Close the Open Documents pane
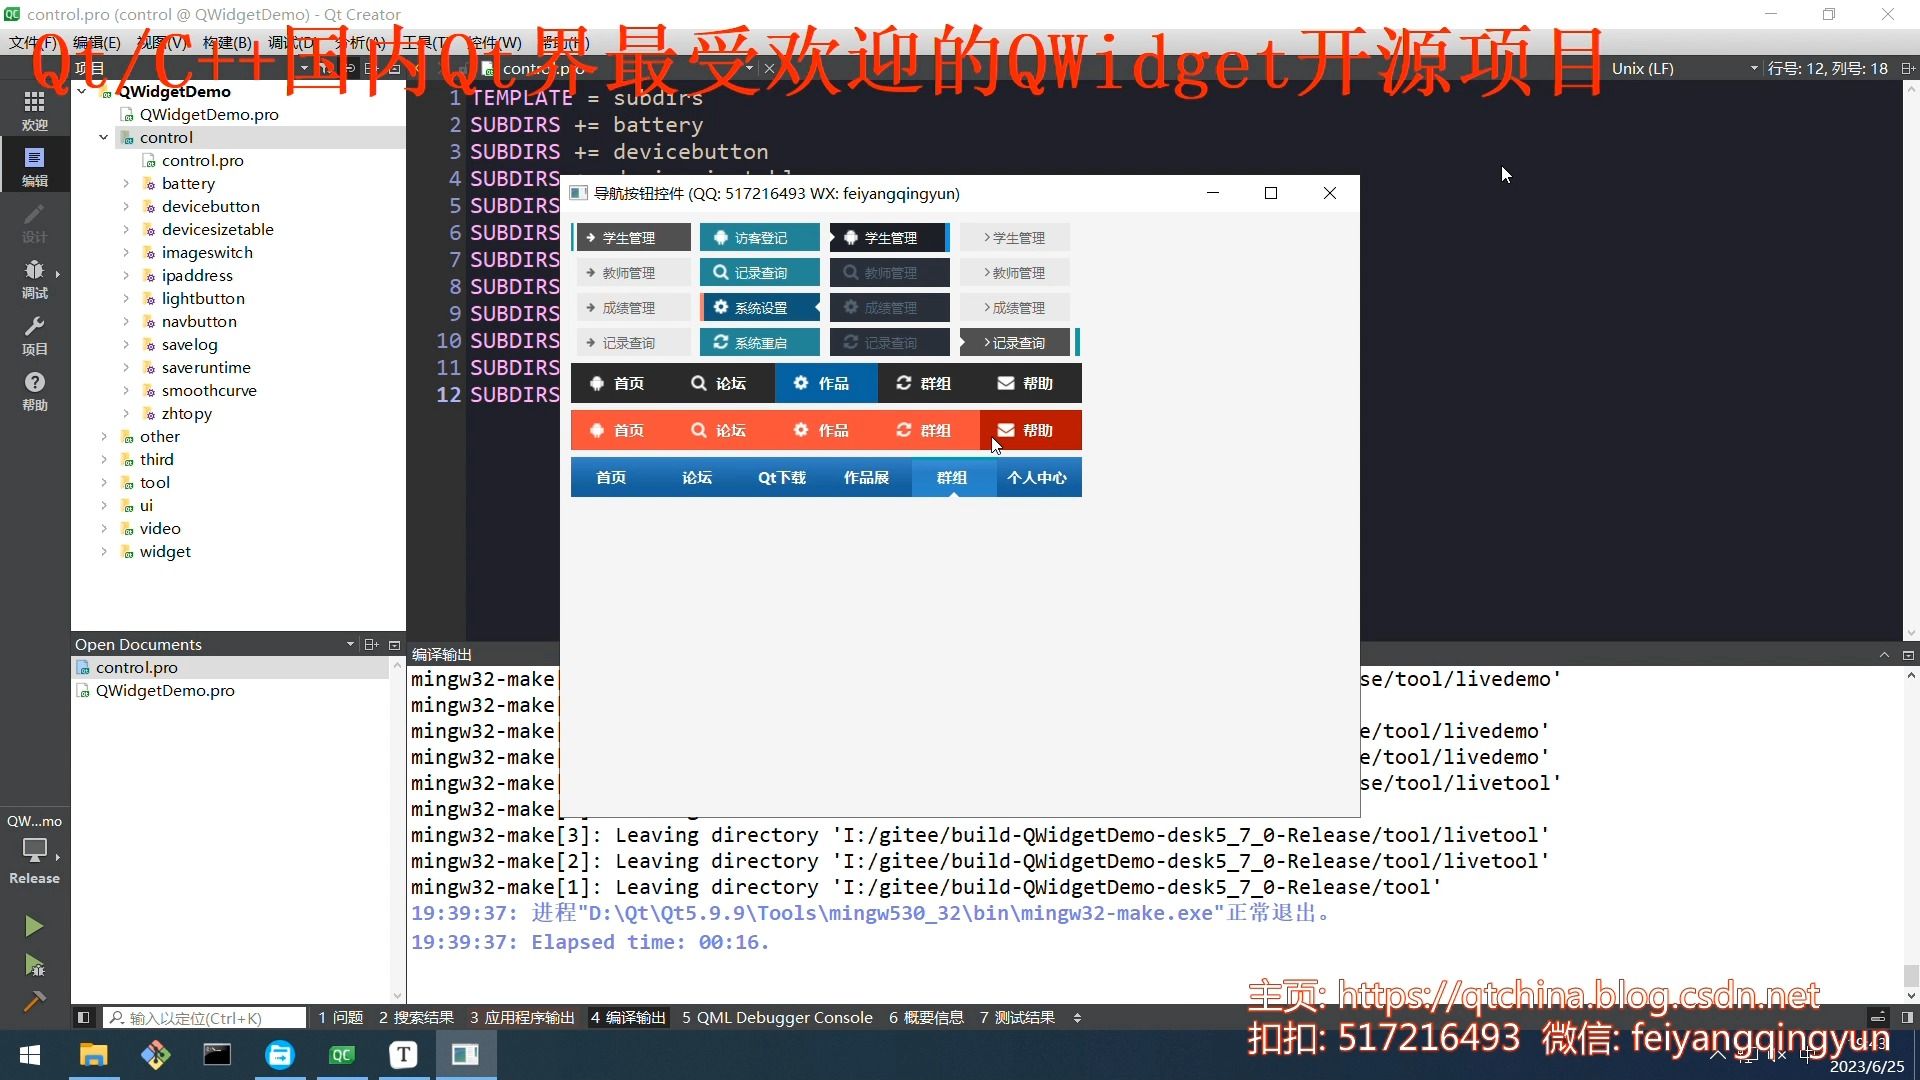 (394, 645)
